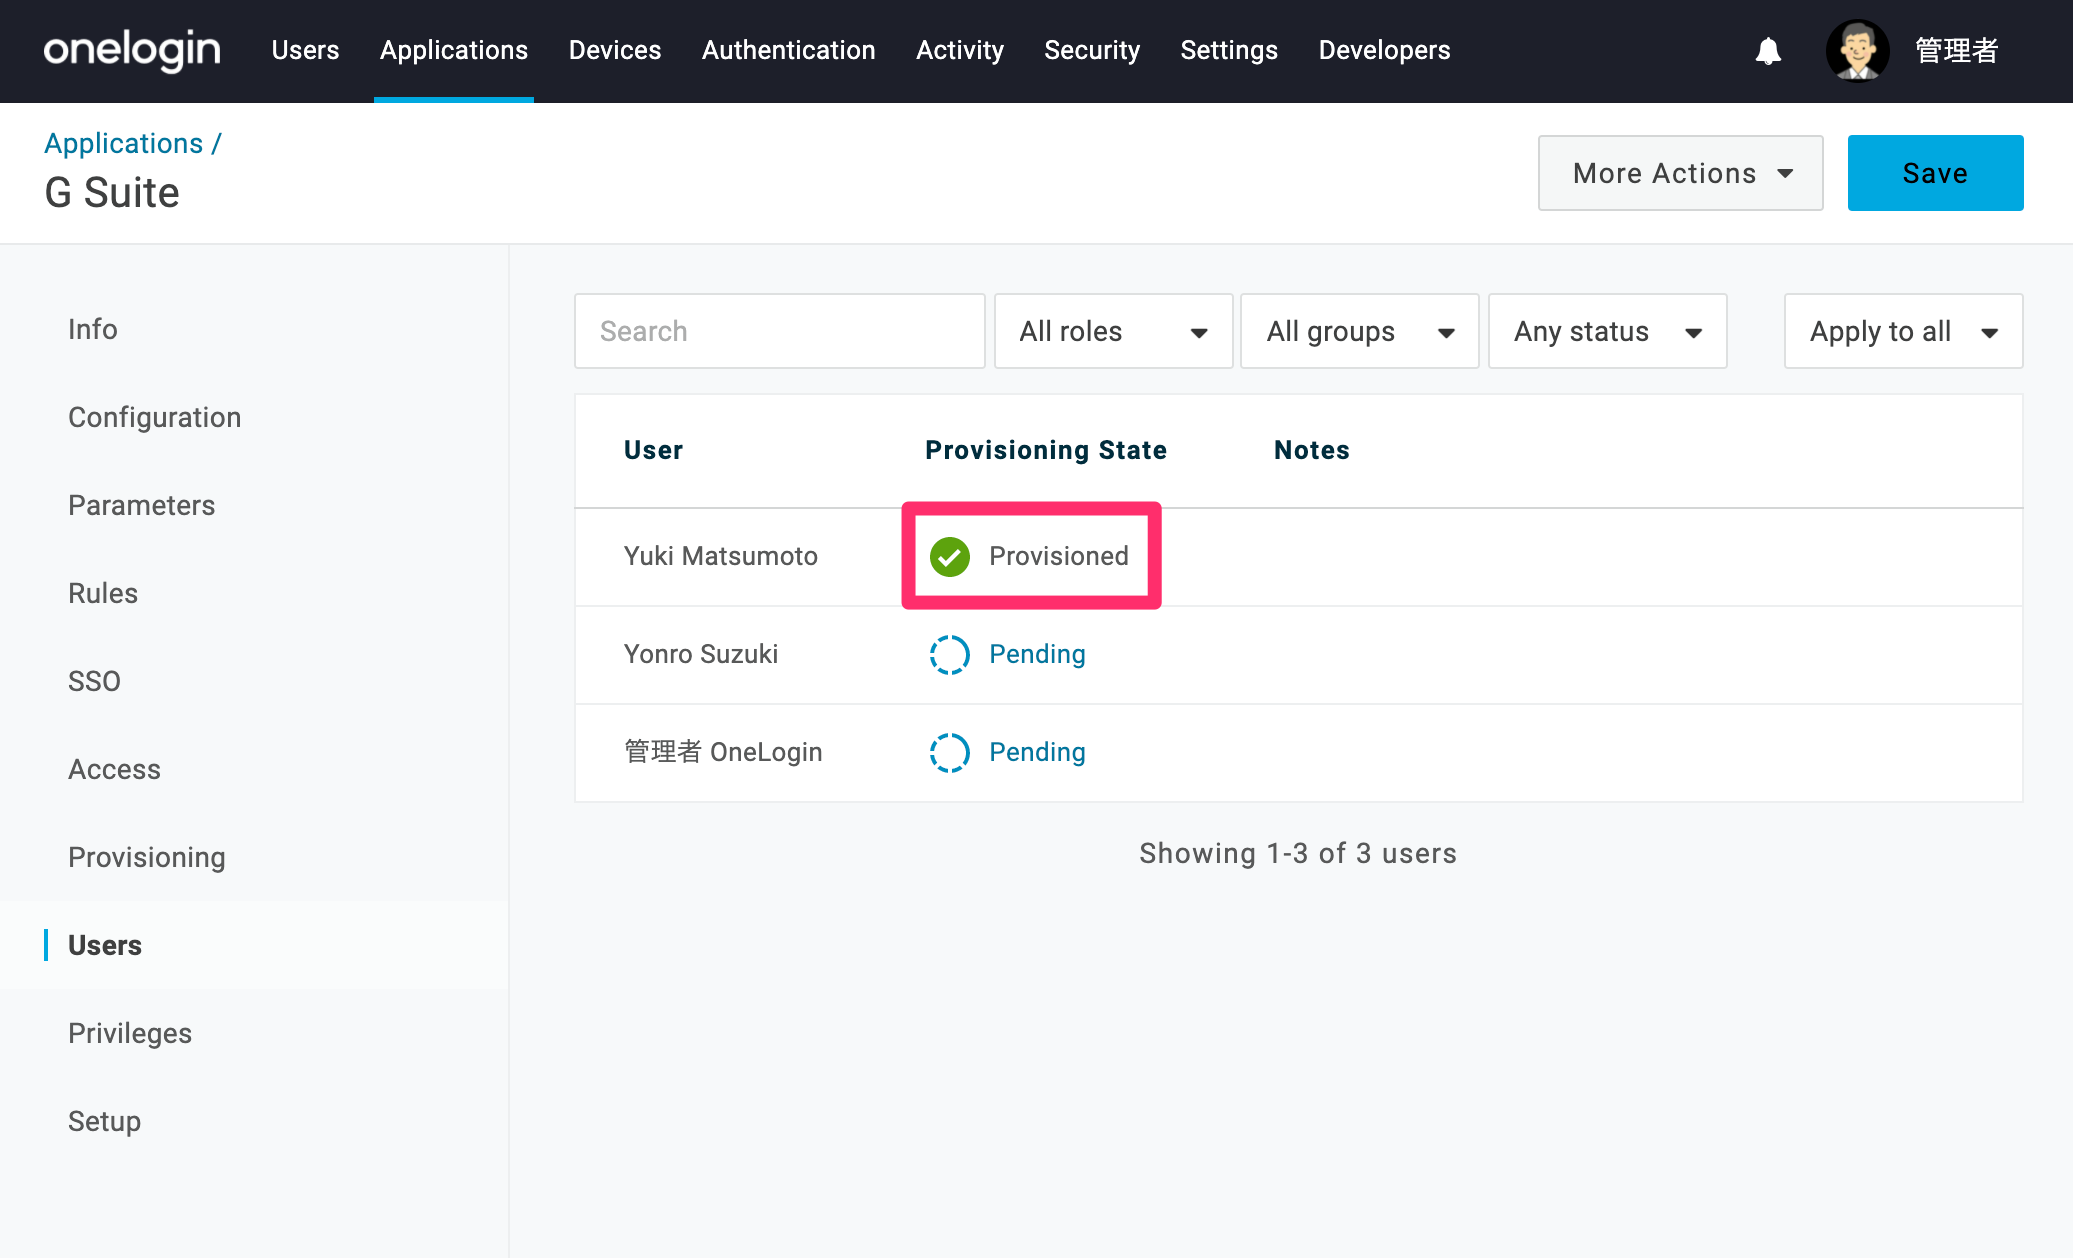This screenshot has width=2073, height=1258.
Task: Open the Devices navigation menu
Action: [x=615, y=50]
